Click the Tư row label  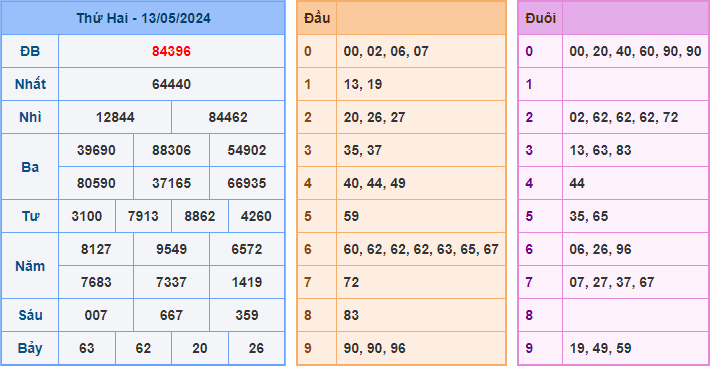pyautogui.click(x=30, y=216)
